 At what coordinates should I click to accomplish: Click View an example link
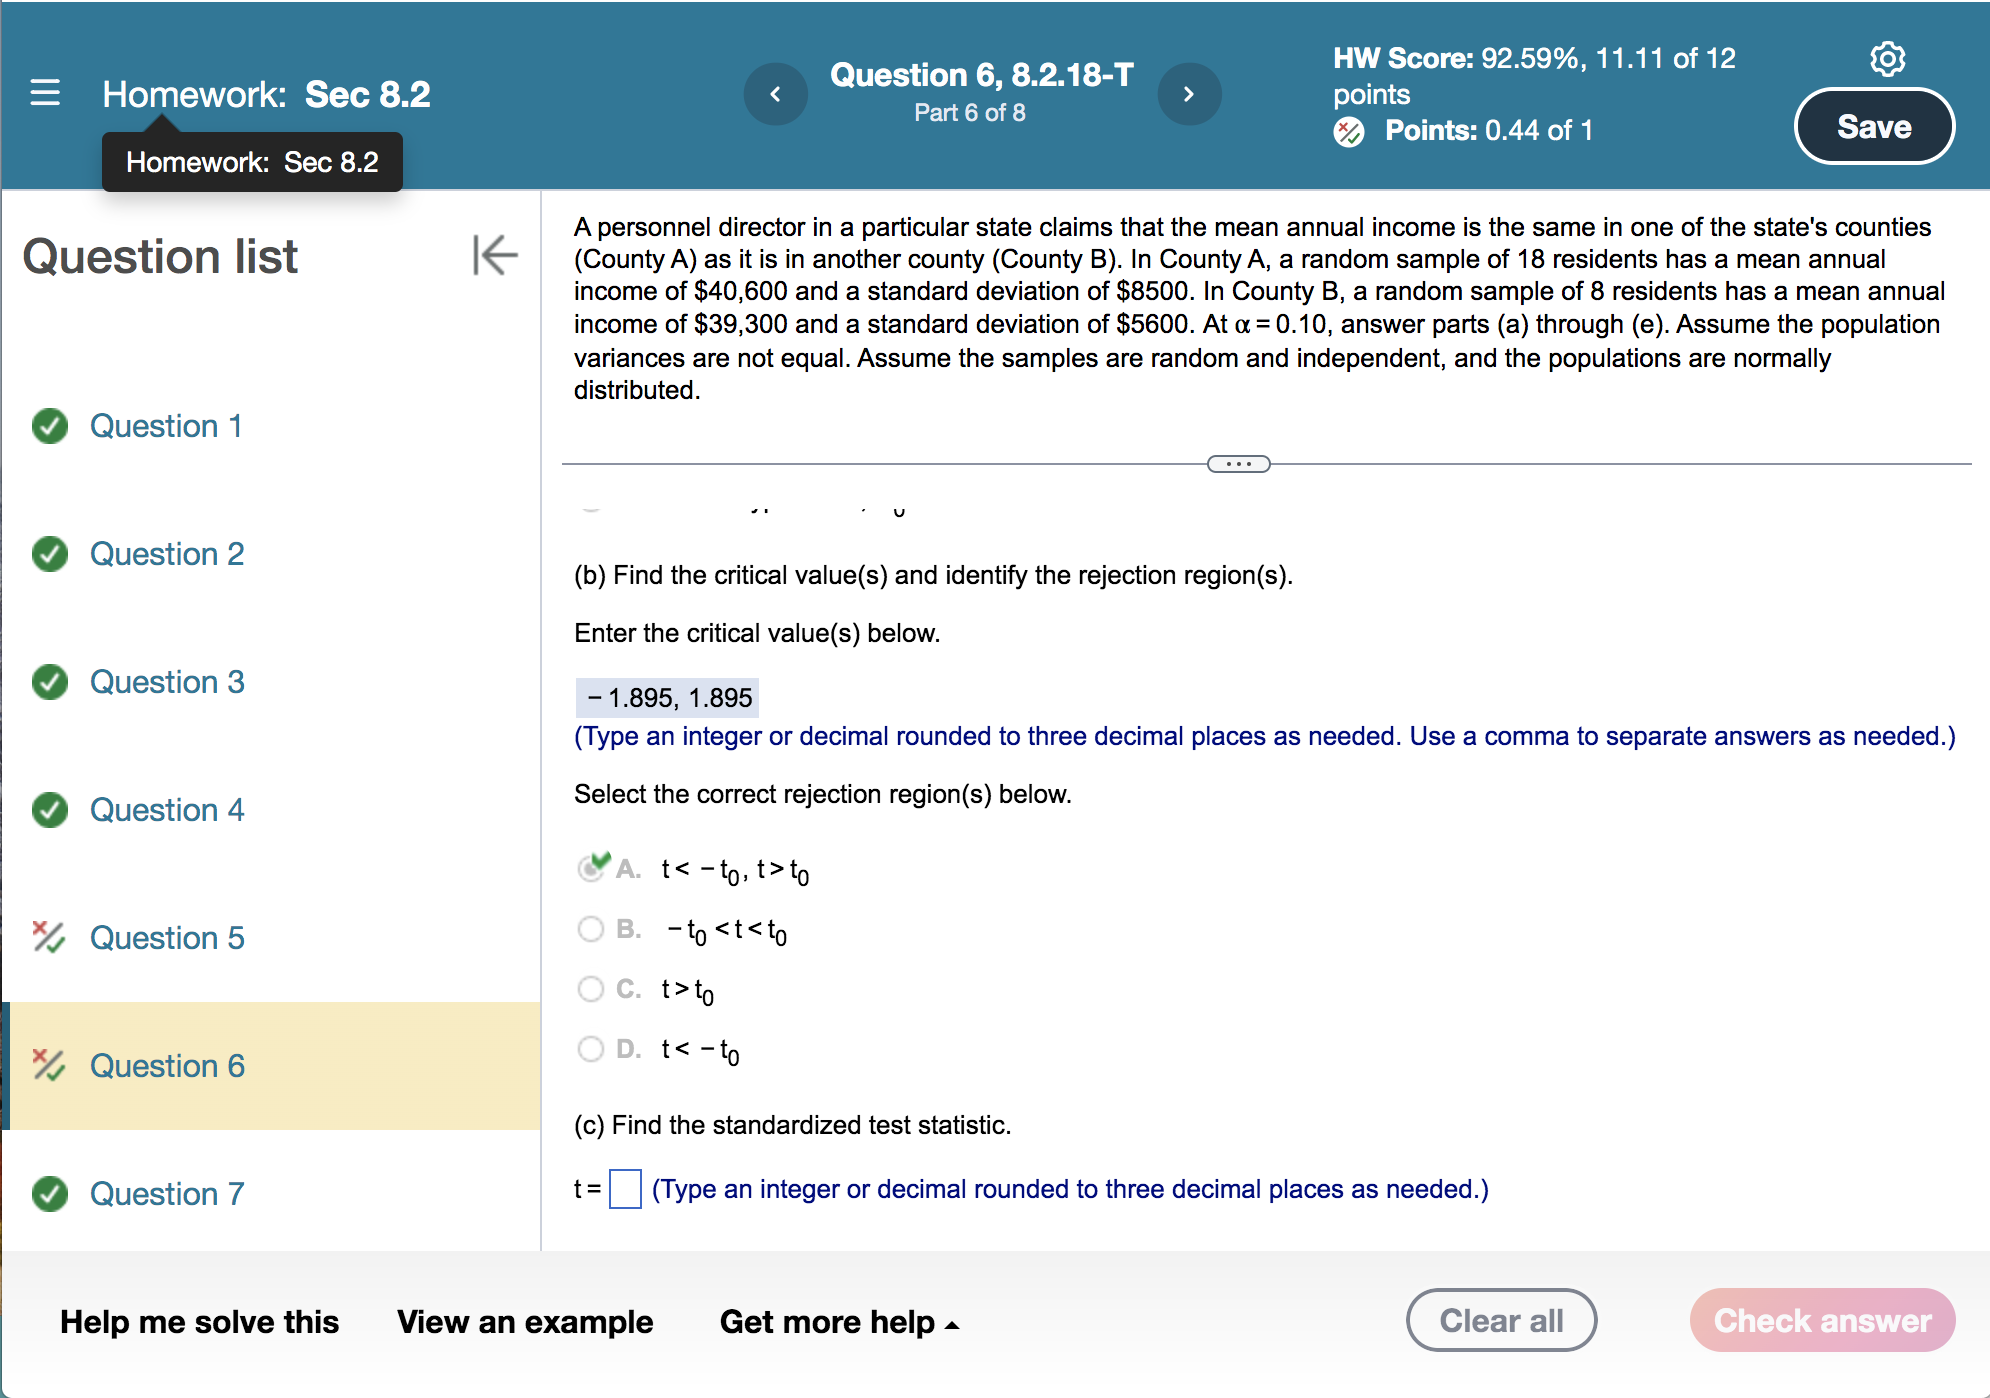pos(525,1322)
